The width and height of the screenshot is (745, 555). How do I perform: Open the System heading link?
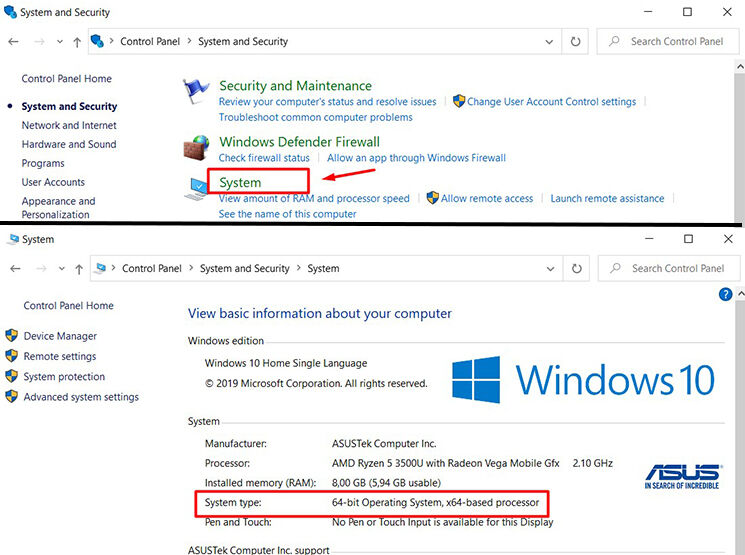point(240,182)
